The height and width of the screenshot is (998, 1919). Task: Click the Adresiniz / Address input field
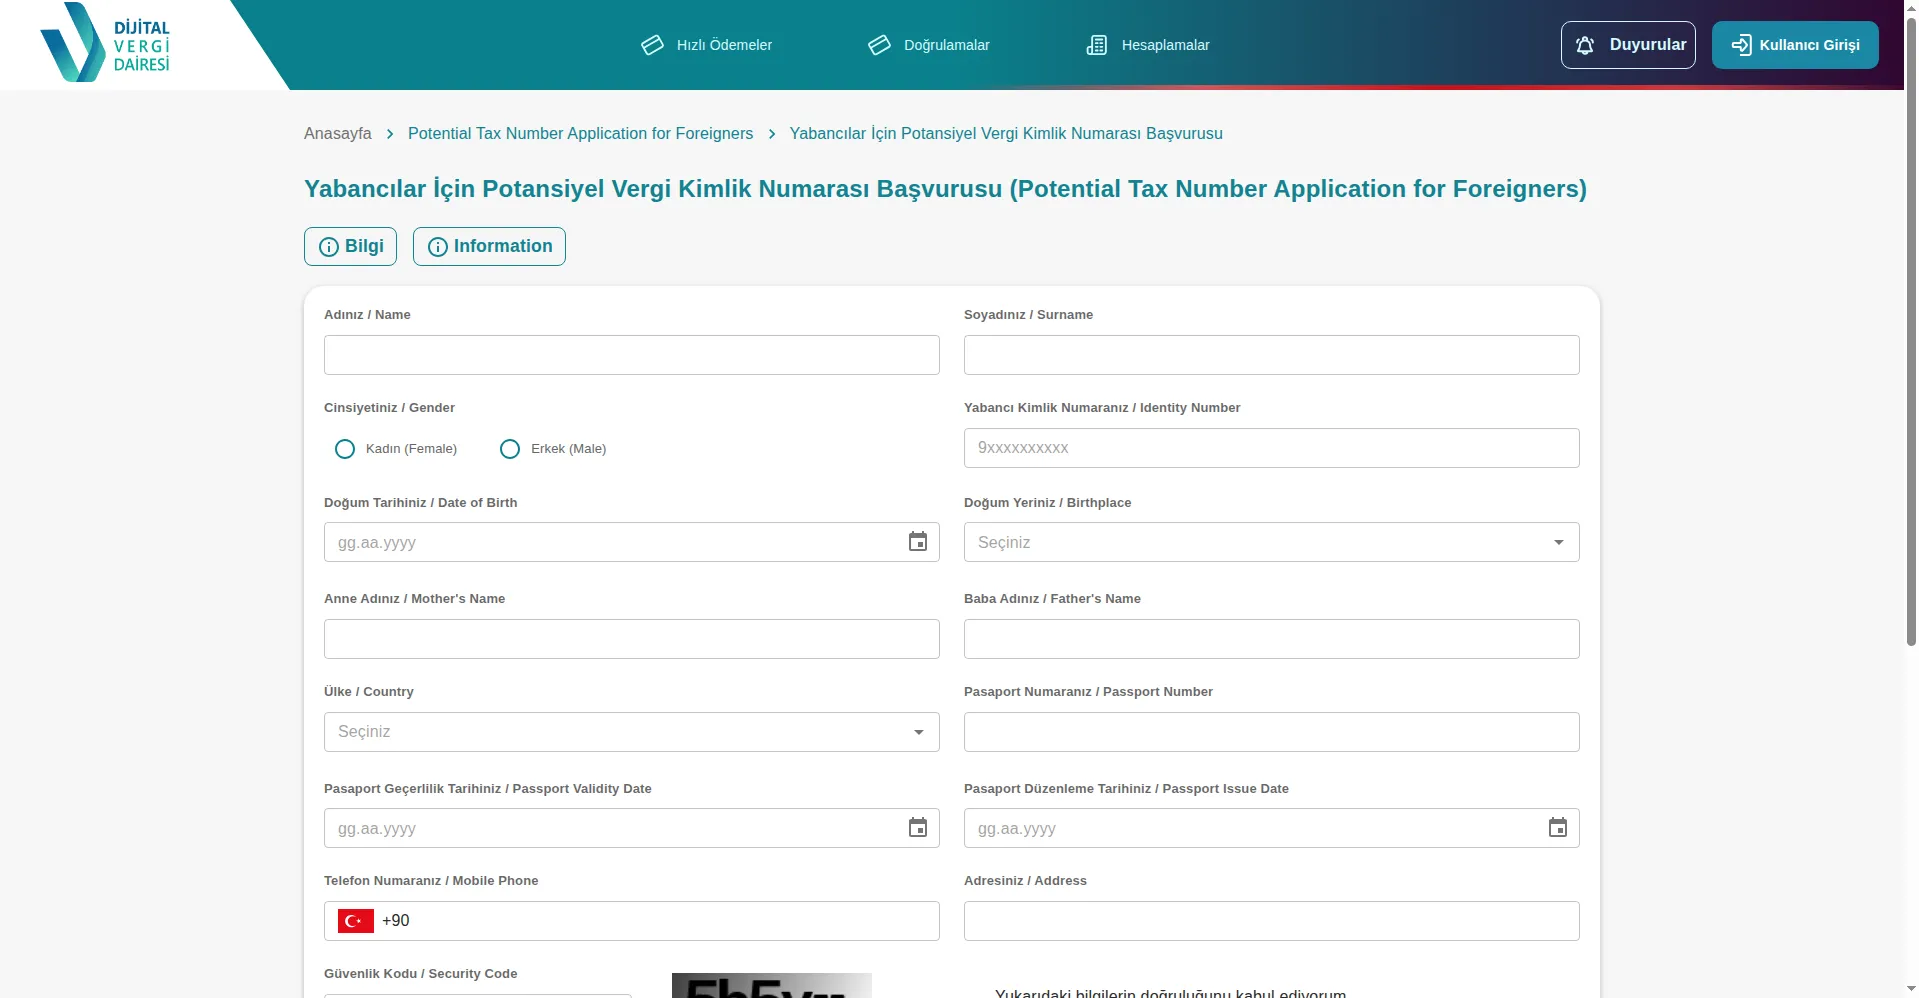click(1272, 921)
